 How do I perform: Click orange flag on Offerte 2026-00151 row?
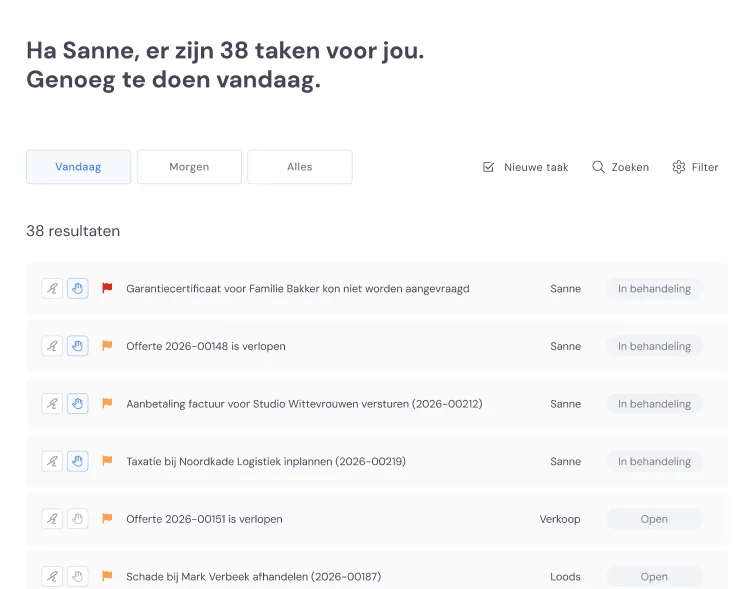(107, 519)
